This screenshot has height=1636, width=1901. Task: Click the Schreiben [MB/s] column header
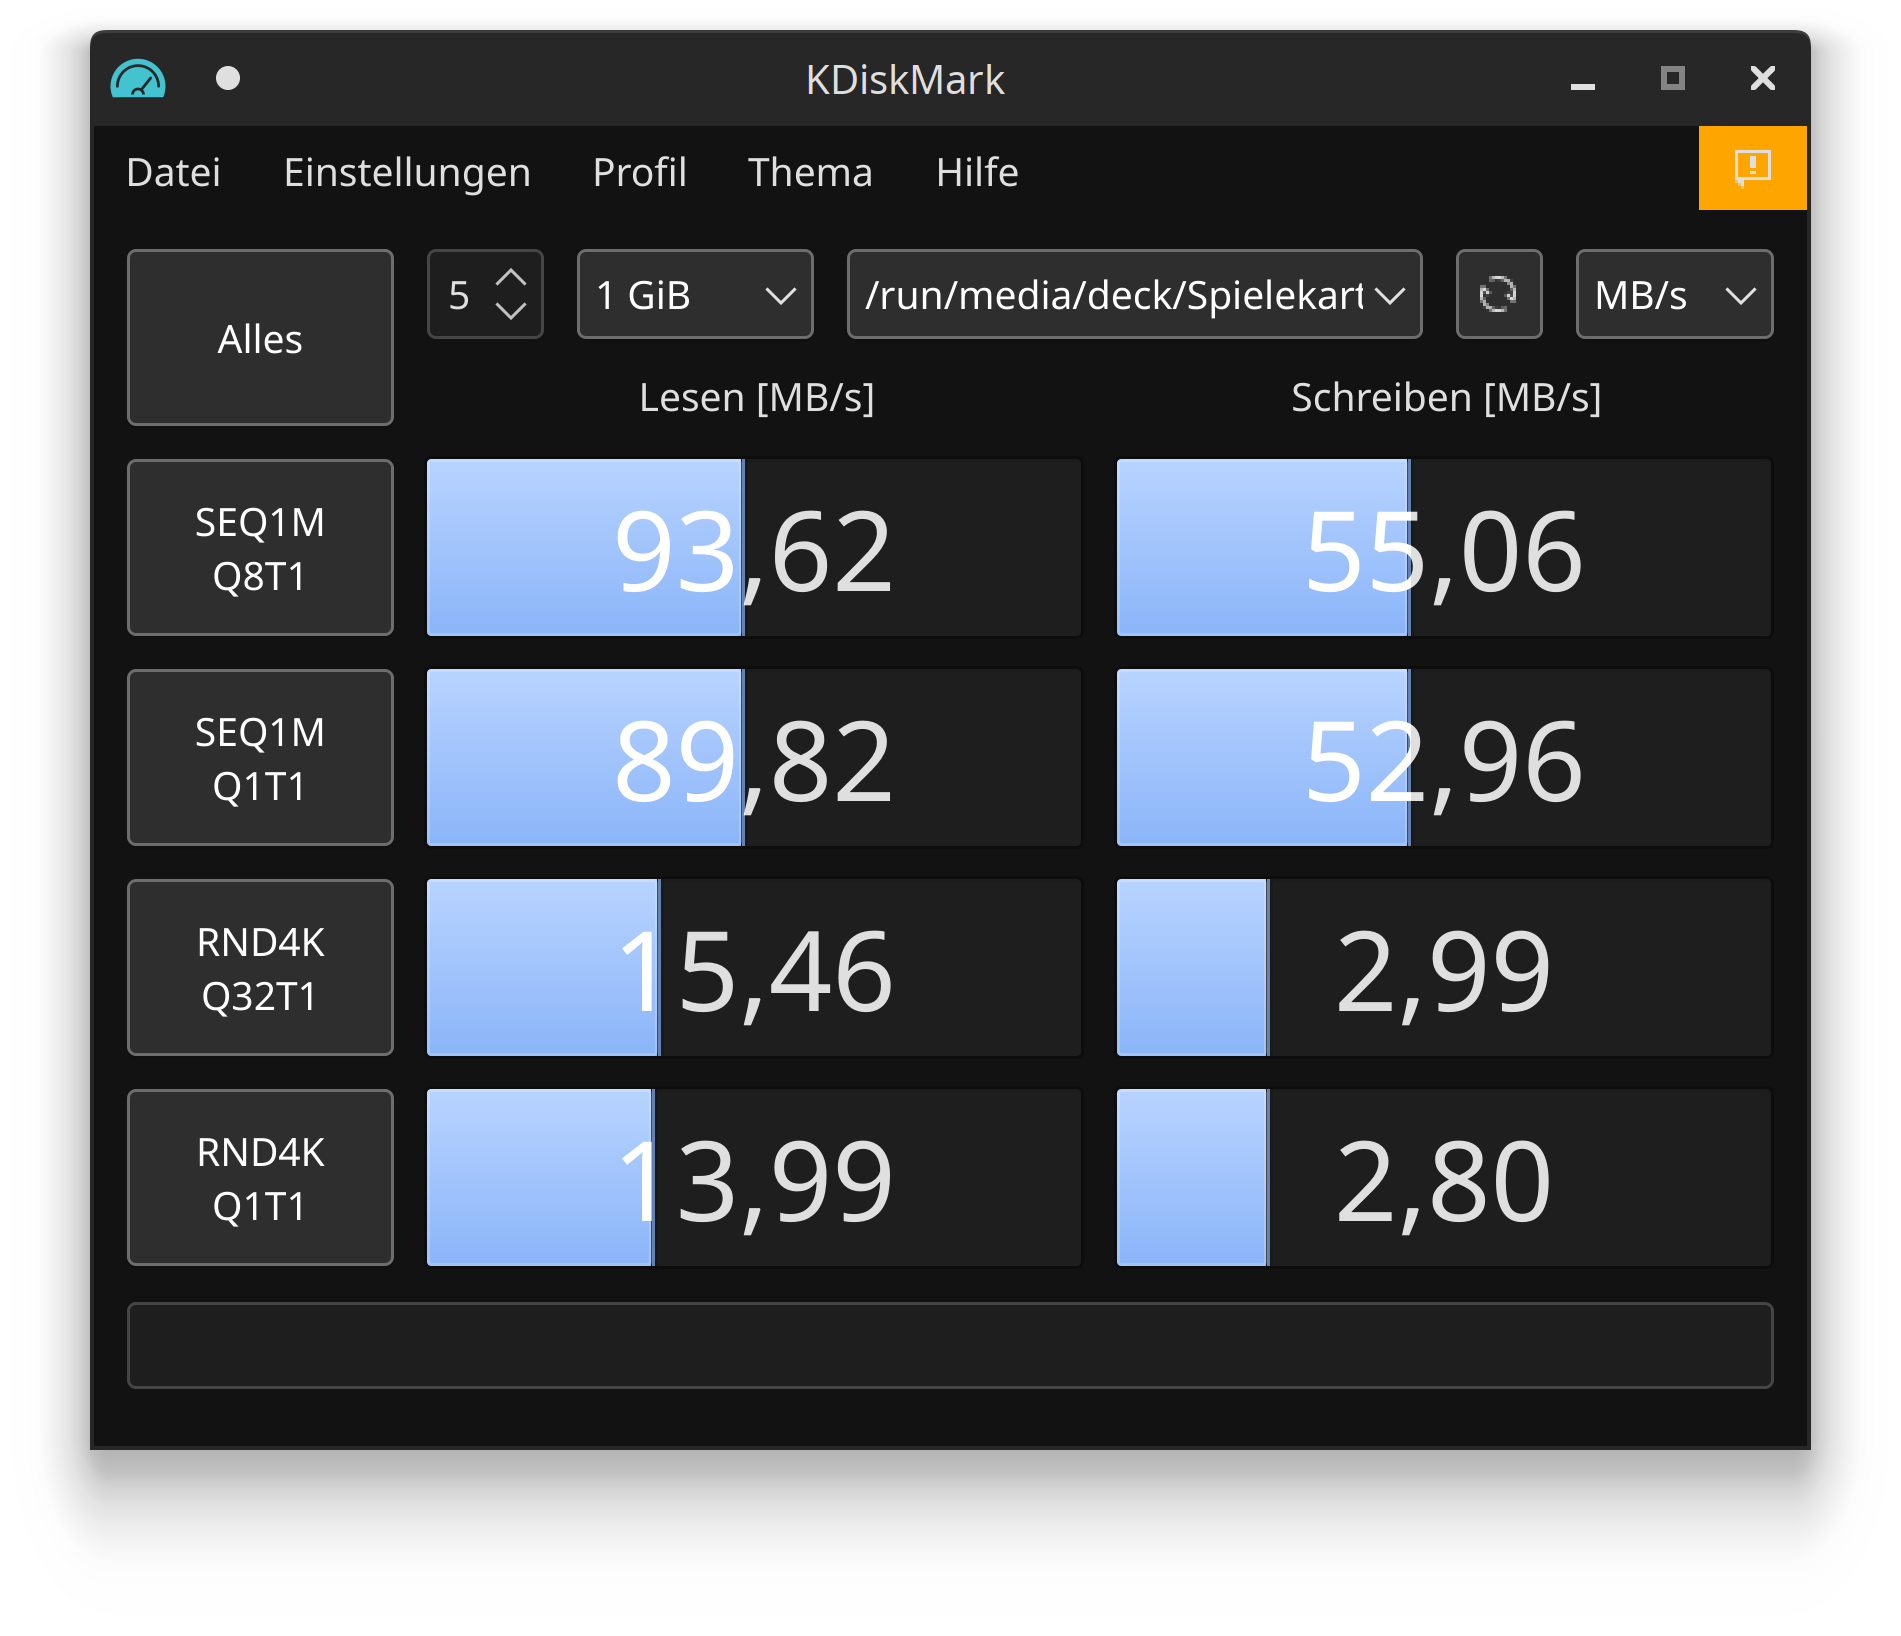point(1446,398)
